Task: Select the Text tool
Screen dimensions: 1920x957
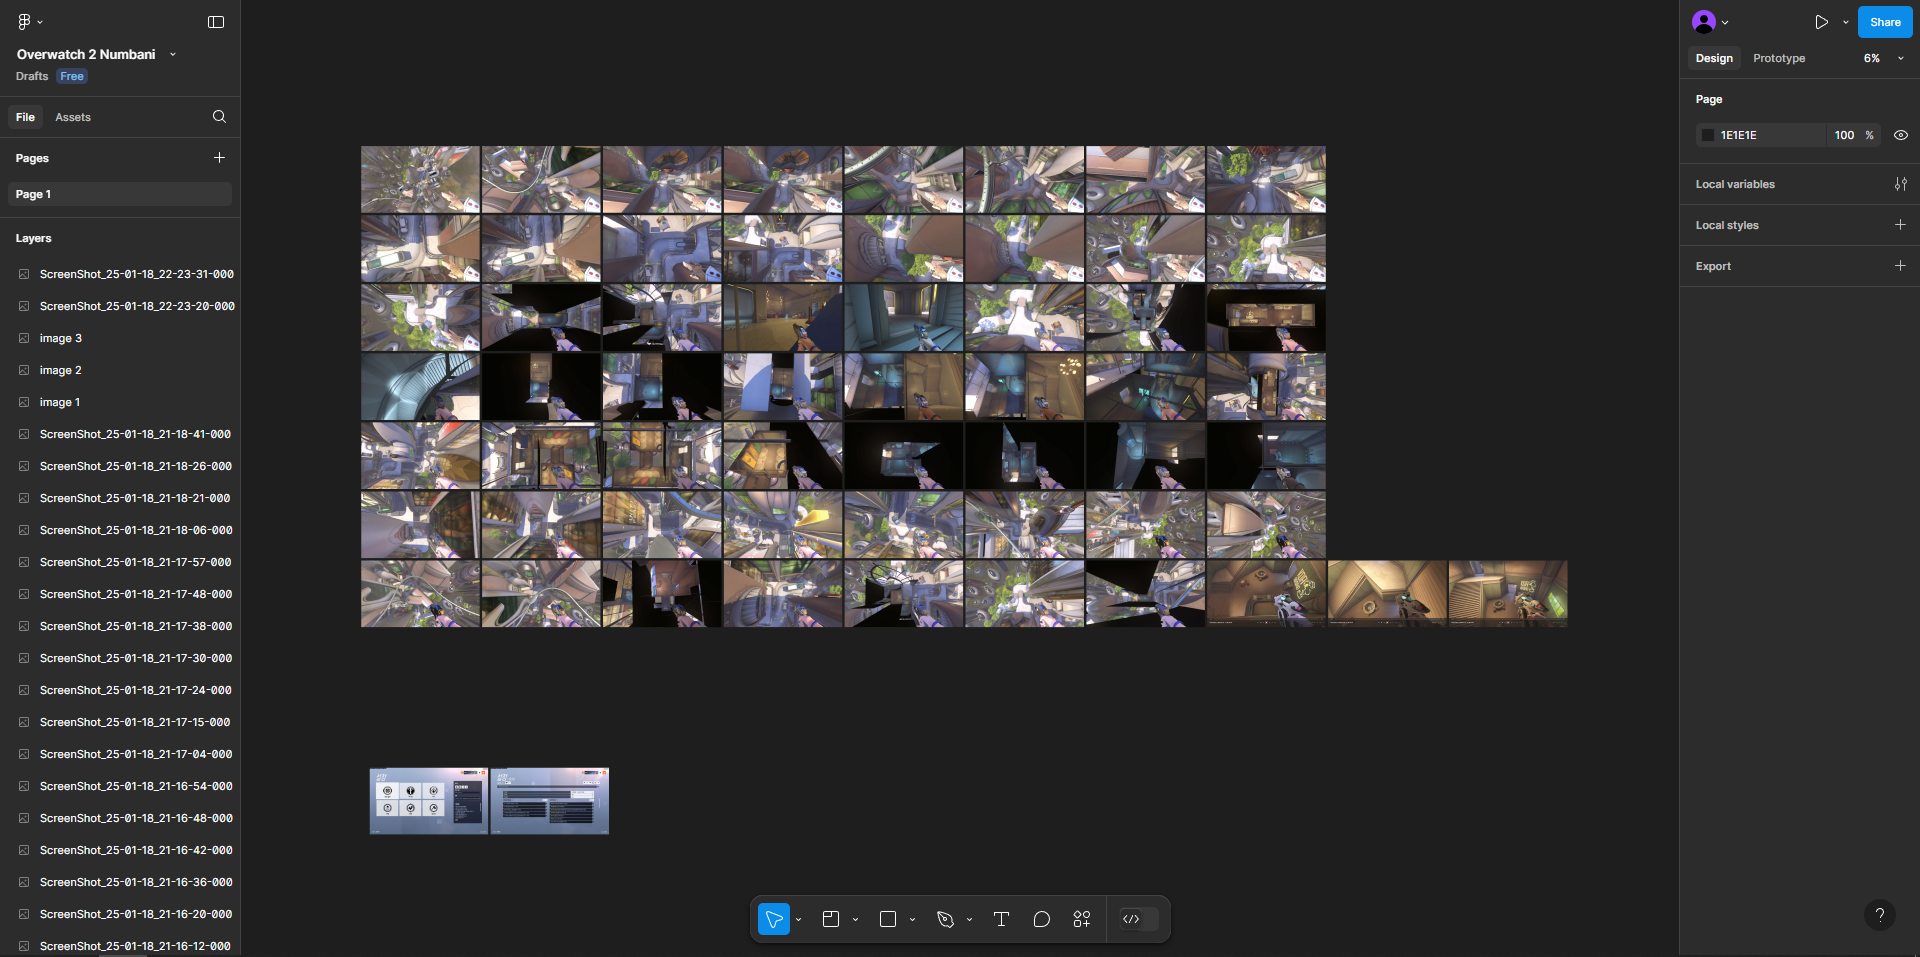Action: pyautogui.click(x=1001, y=919)
